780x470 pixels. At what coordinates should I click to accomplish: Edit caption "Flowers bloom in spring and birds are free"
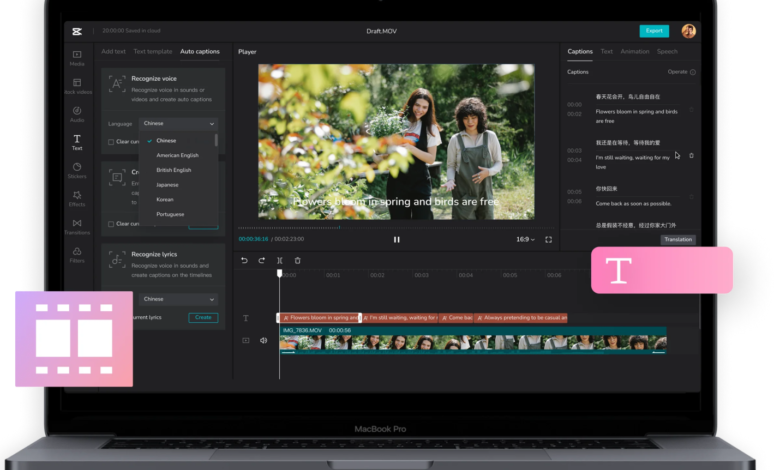pos(636,116)
